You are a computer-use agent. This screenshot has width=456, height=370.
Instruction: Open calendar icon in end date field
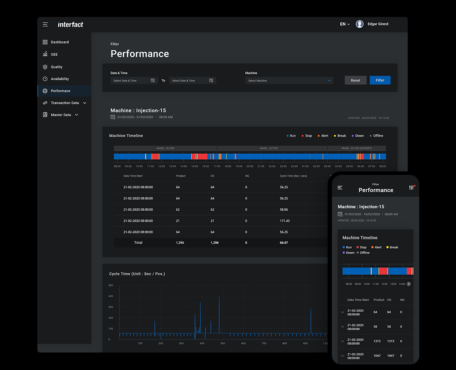(211, 80)
